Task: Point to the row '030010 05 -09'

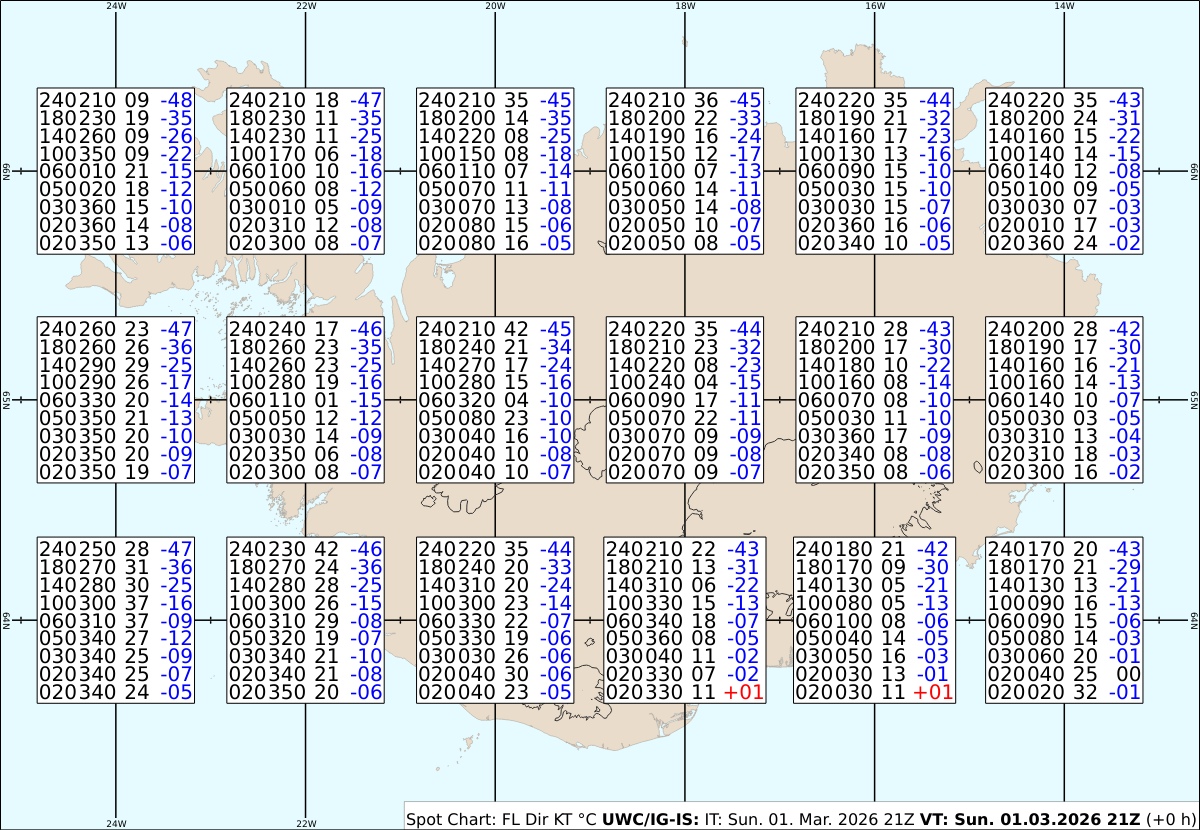Action: 305,208
